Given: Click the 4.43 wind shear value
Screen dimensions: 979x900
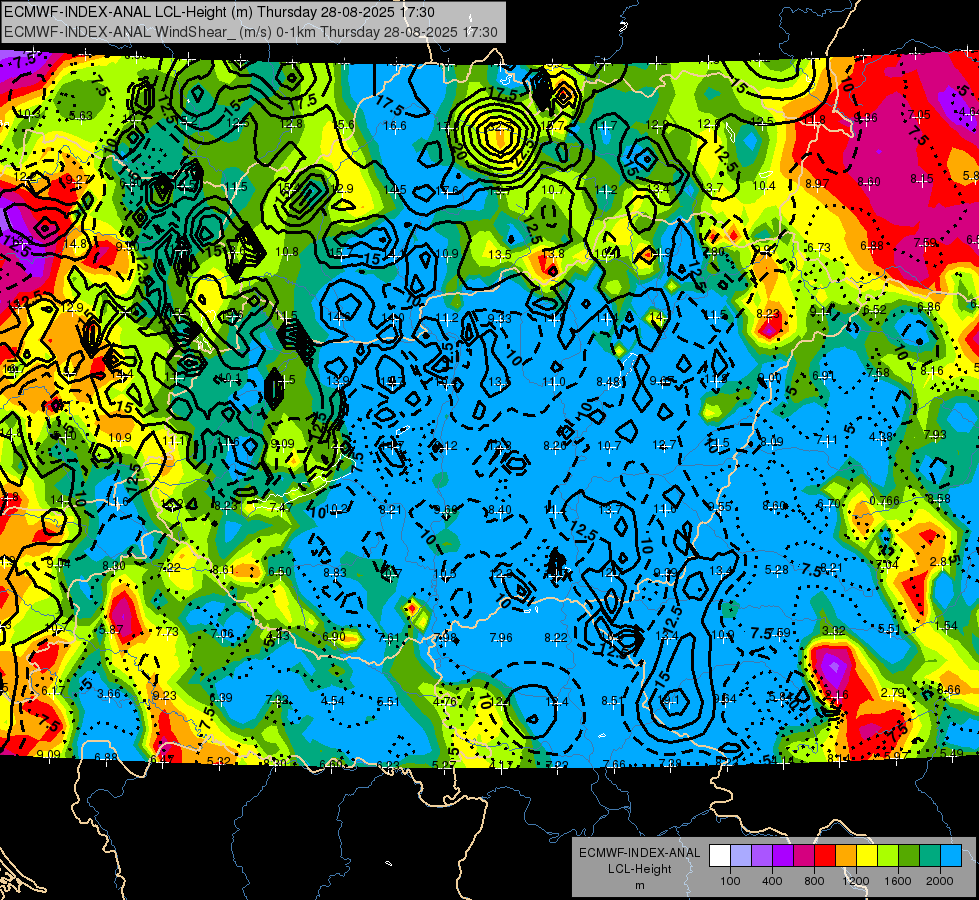Looking at the screenshot, I should pyautogui.click(x=278, y=636).
